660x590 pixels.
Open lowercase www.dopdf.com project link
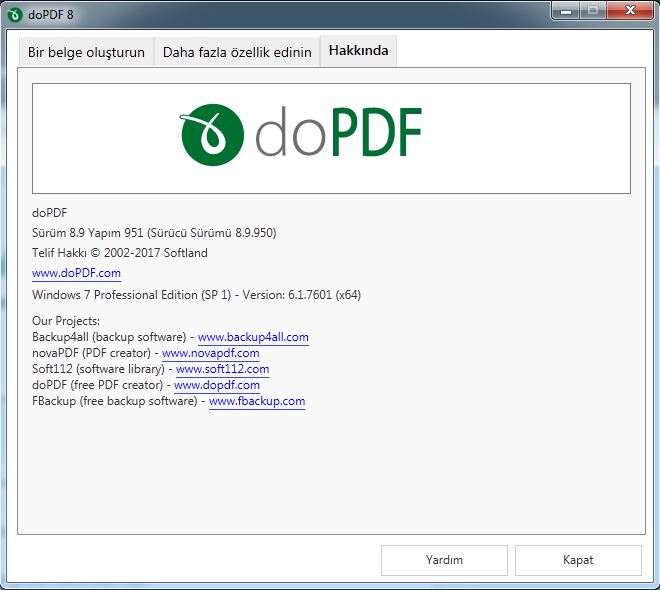(216, 385)
